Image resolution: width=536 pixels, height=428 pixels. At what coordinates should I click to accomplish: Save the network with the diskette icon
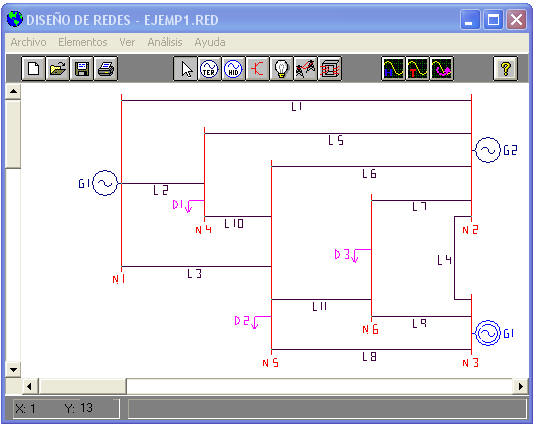click(82, 69)
